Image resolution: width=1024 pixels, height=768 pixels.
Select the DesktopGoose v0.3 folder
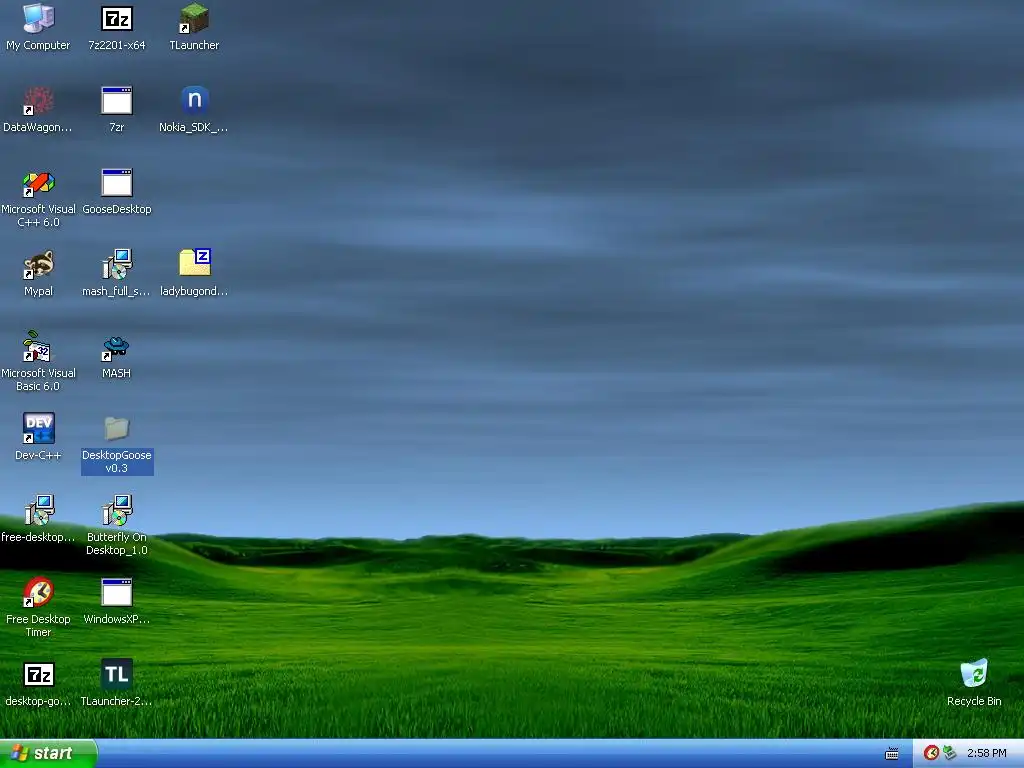coord(117,428)
